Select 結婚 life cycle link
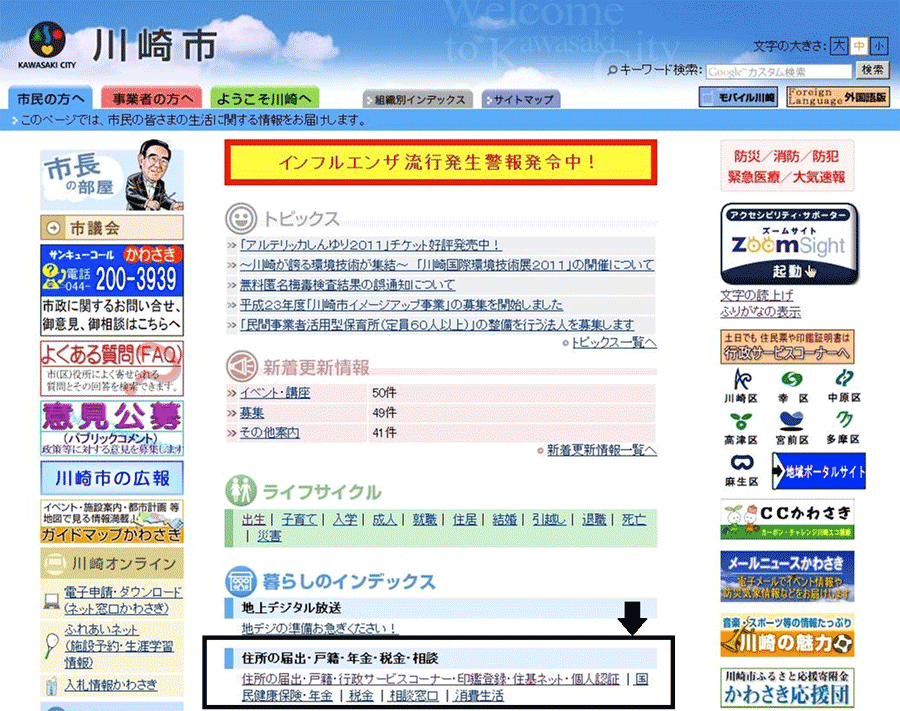This screenshot has width=900, height=711. (x=505, y=520)
